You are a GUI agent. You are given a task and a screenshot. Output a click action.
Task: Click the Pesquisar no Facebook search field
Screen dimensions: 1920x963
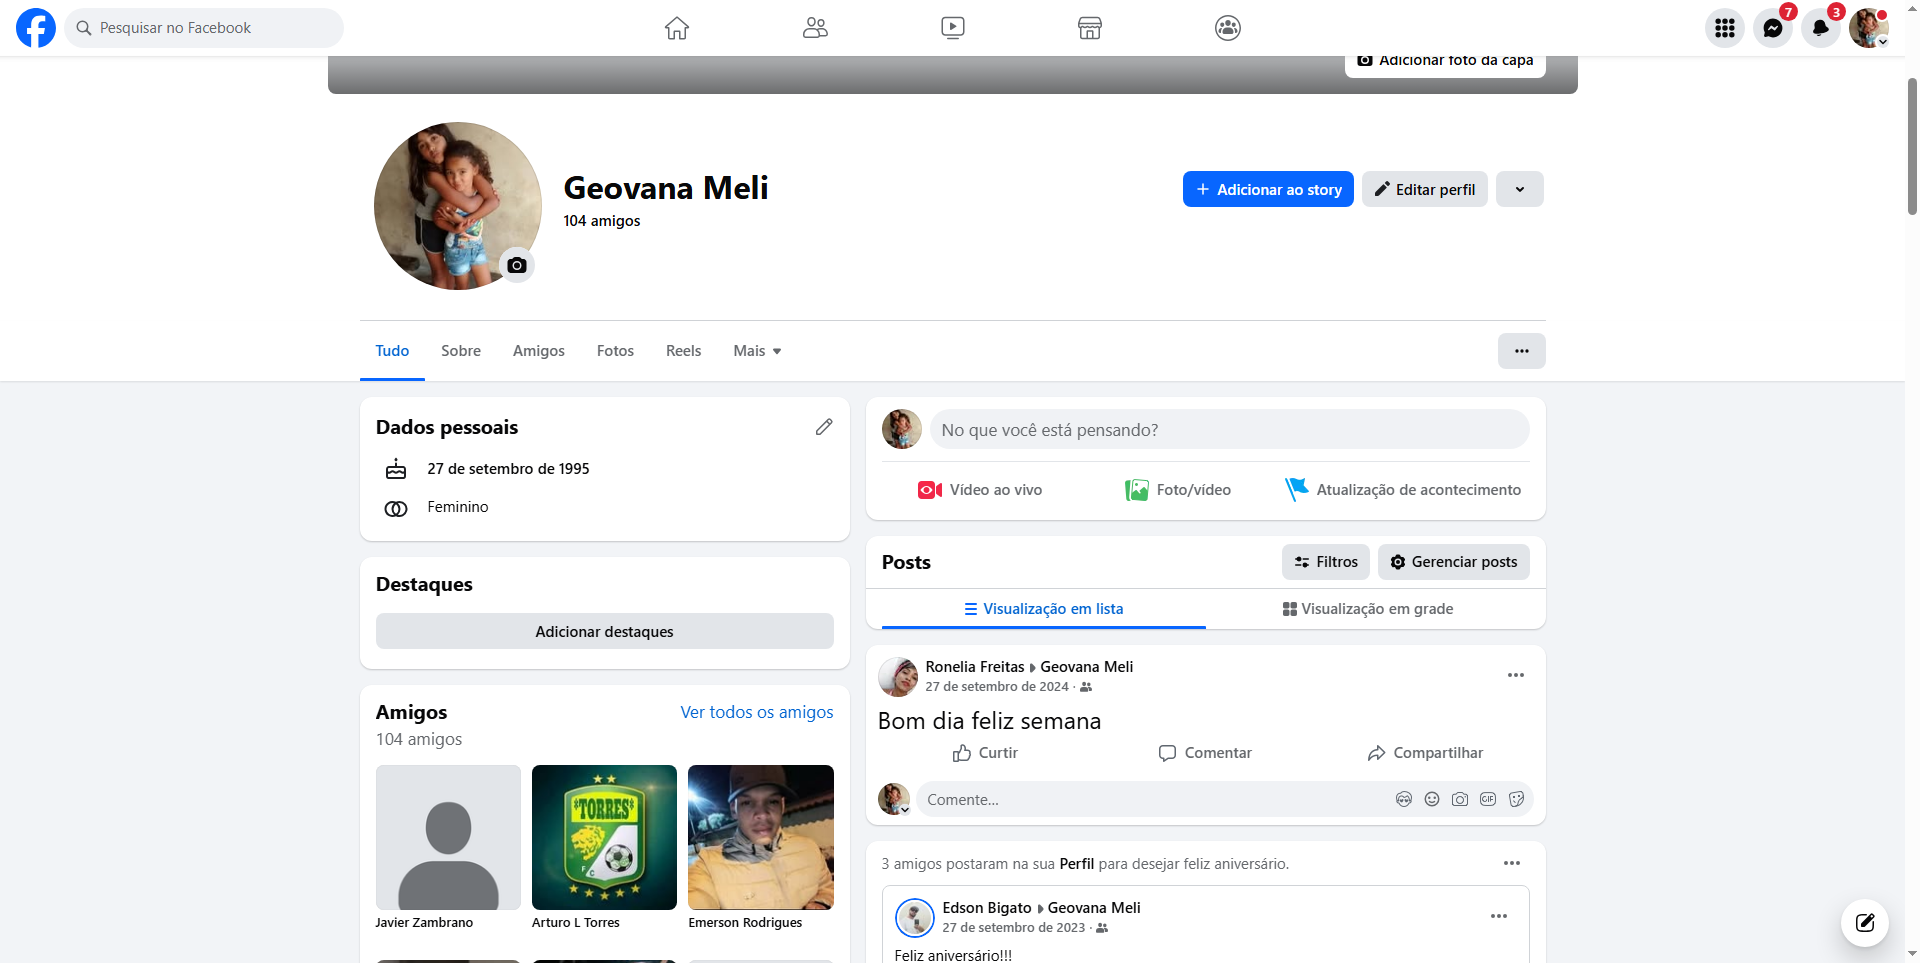click(205, 28)
